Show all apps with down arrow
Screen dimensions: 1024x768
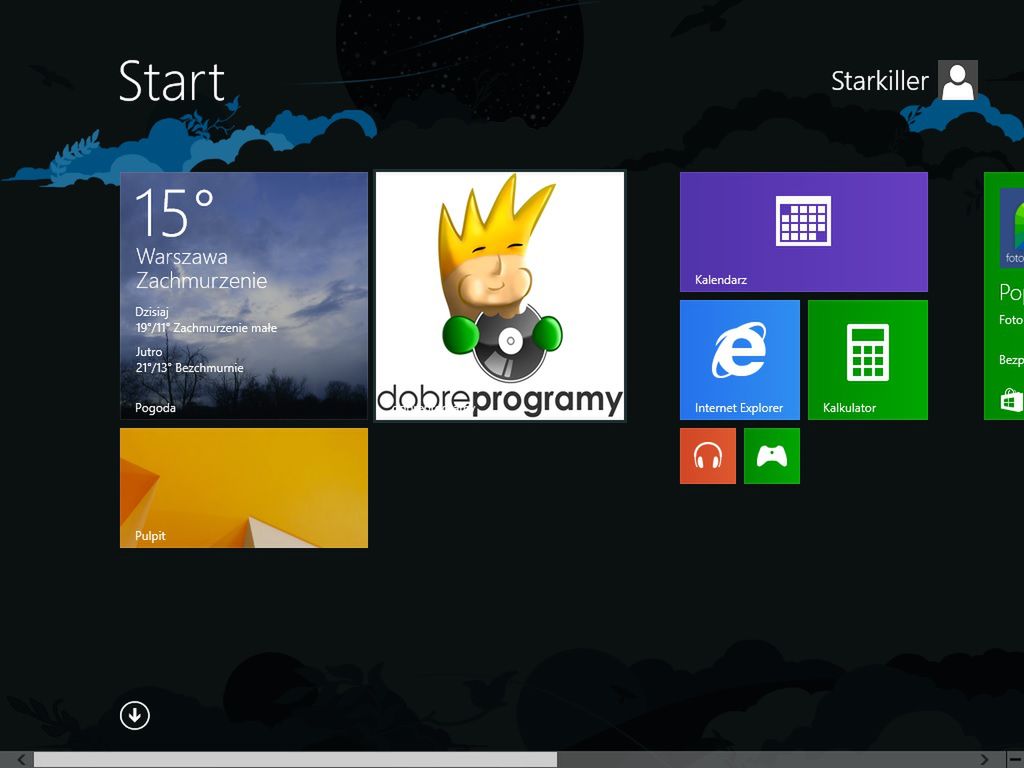click(135, 716)
